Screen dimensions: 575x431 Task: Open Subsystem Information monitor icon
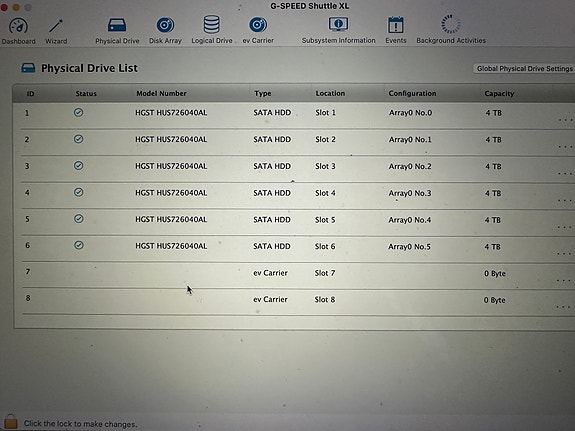(x=338, y=24)
